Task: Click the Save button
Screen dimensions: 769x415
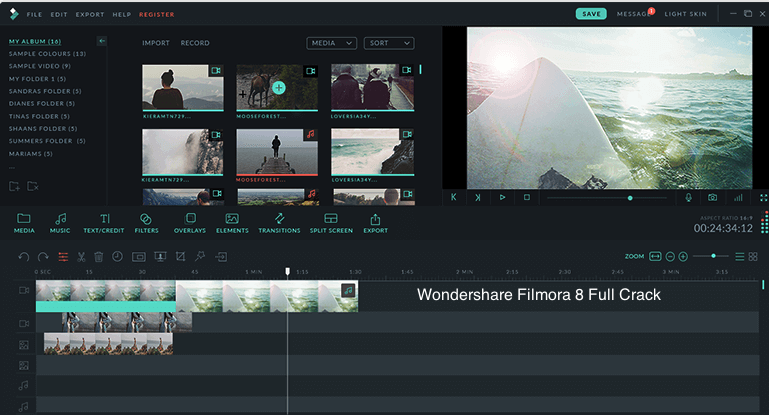Action: click(x=591, y=14)
